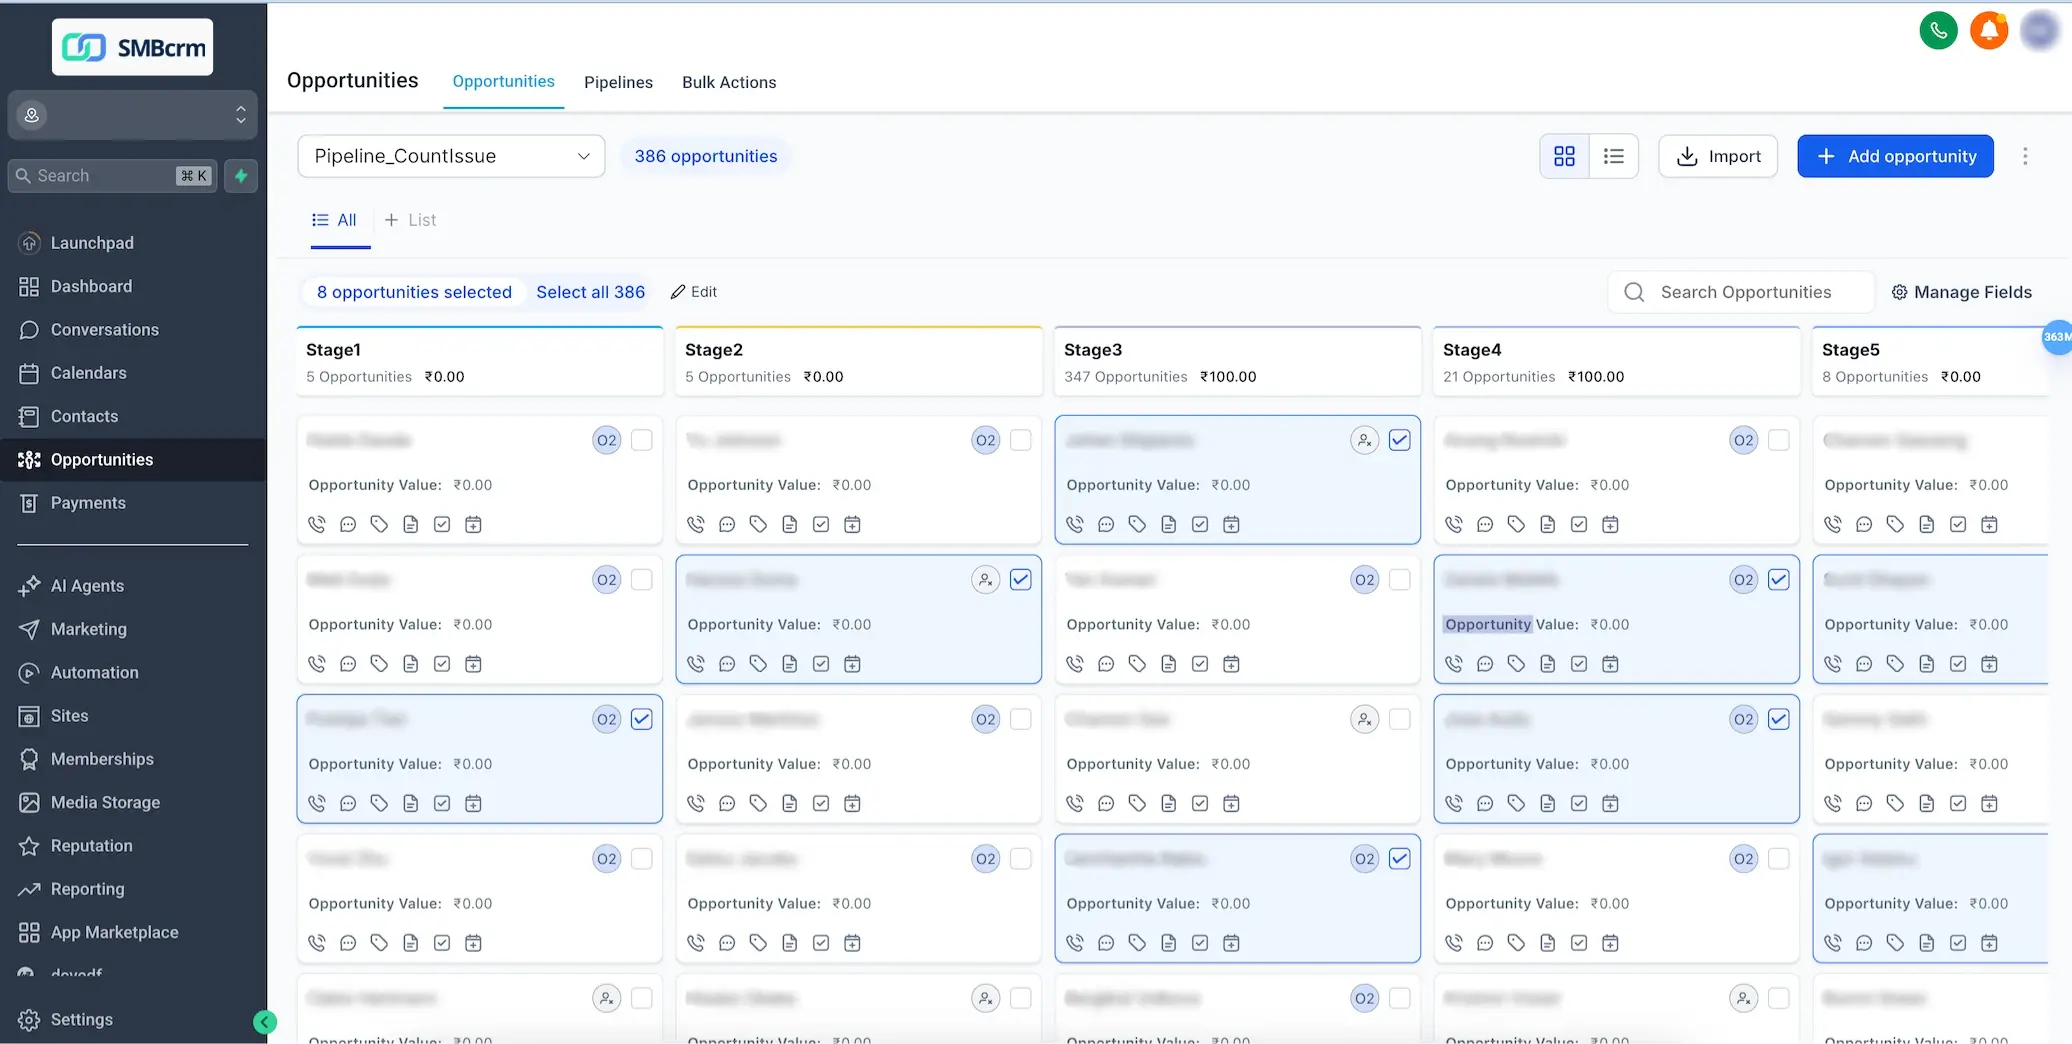Switch to board (grid) view
Image resolution: width=2072 pixels, height=1044 pixels.
(x=1564, y=156)
